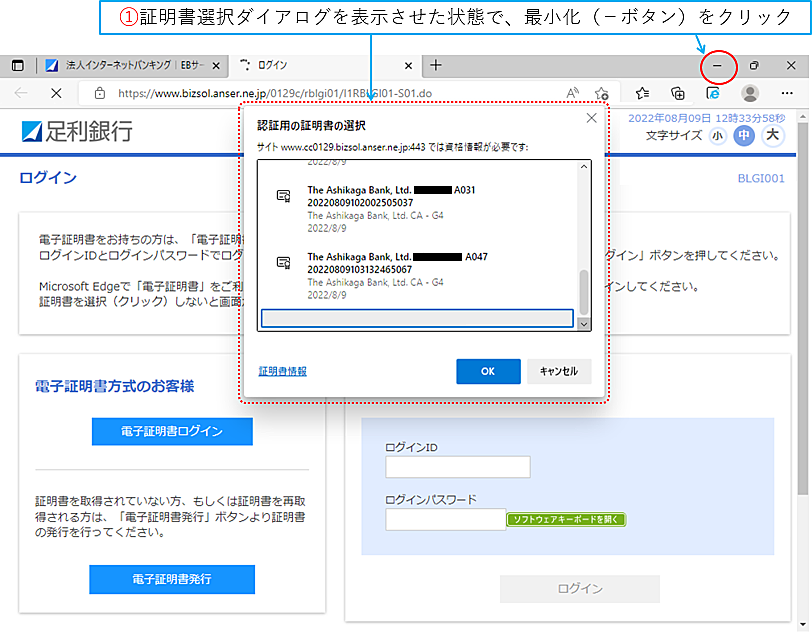Select the 小 font size option
Image resolution: width=812 pixels, height=632 pixels.
[717, 134]
